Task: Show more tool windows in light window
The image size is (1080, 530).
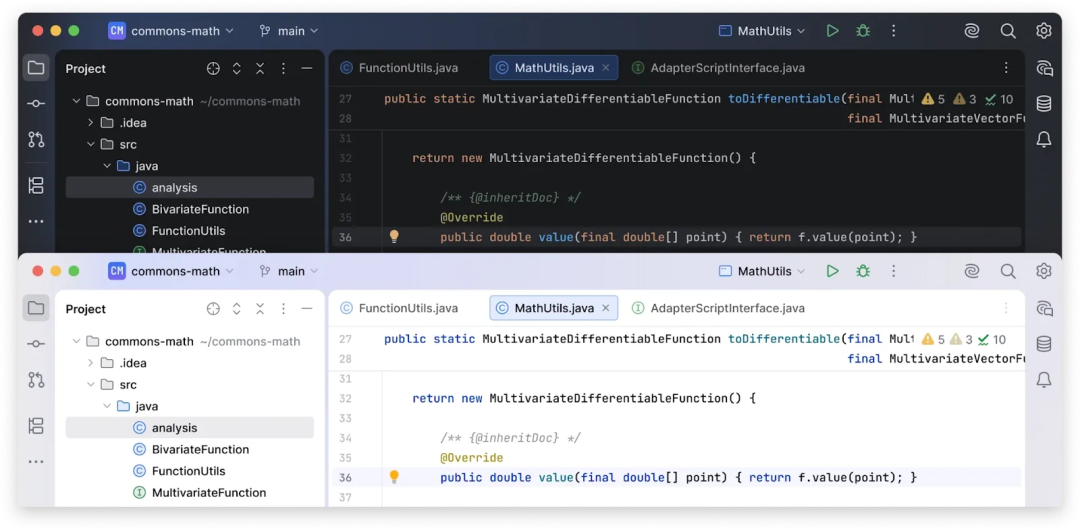Action: tap(36, 461)
